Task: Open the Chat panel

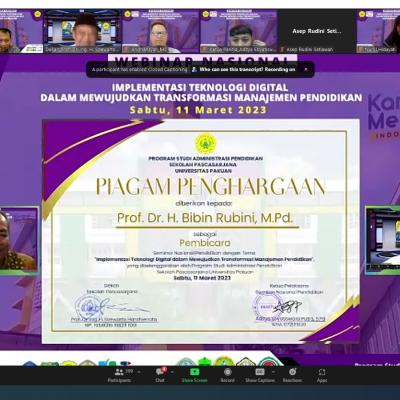Action: pos(160,375)
